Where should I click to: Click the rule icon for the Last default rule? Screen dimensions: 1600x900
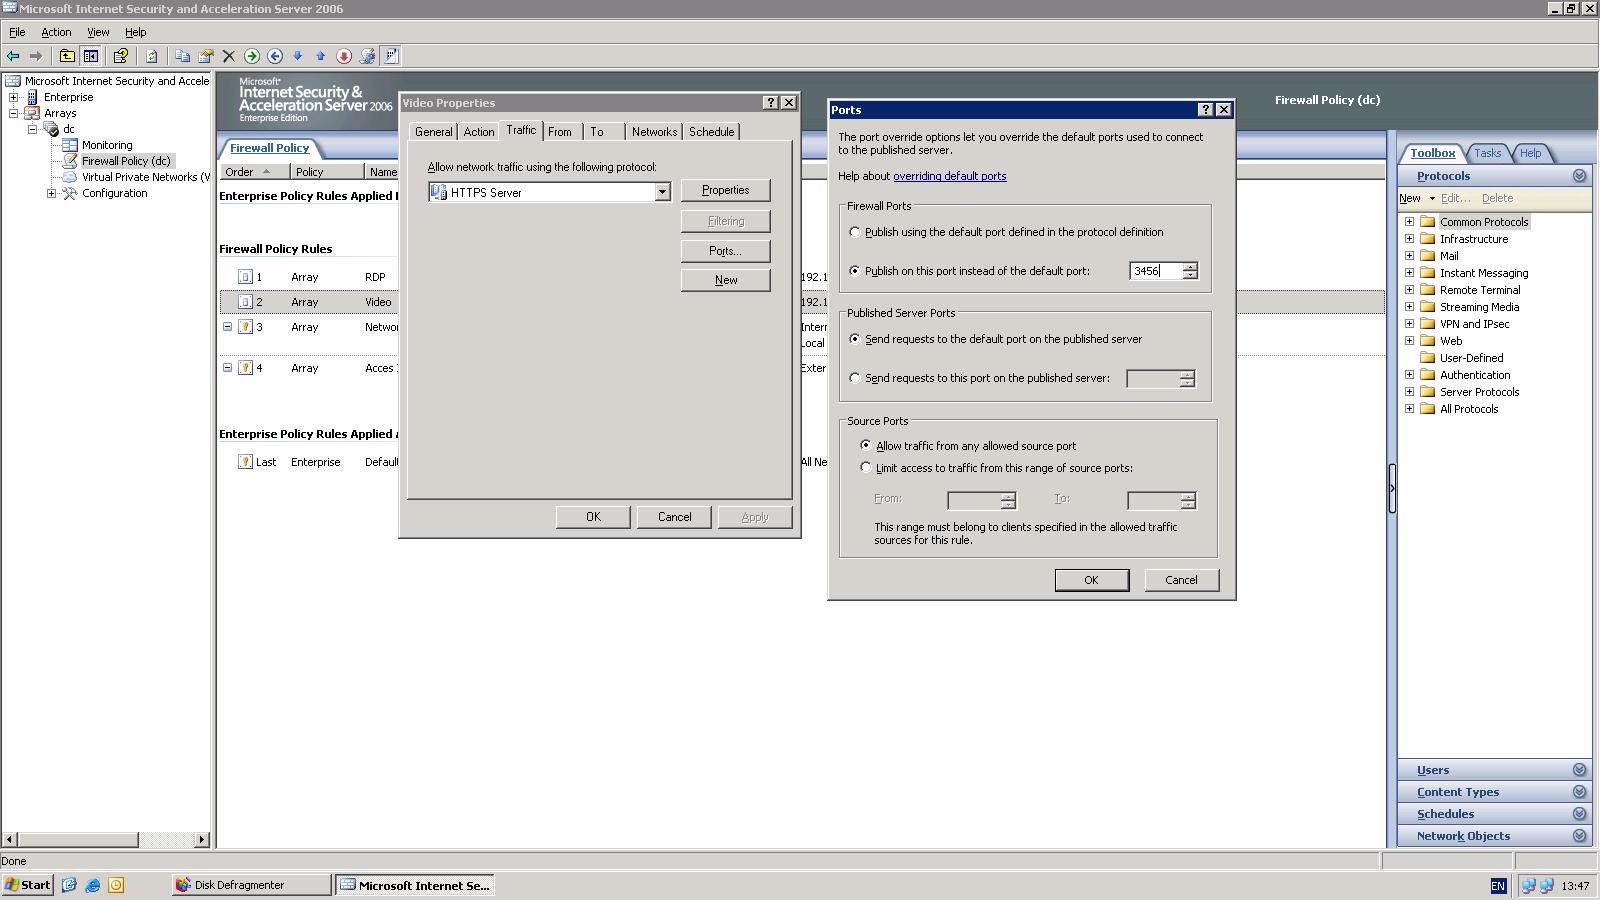pos(245,462)
